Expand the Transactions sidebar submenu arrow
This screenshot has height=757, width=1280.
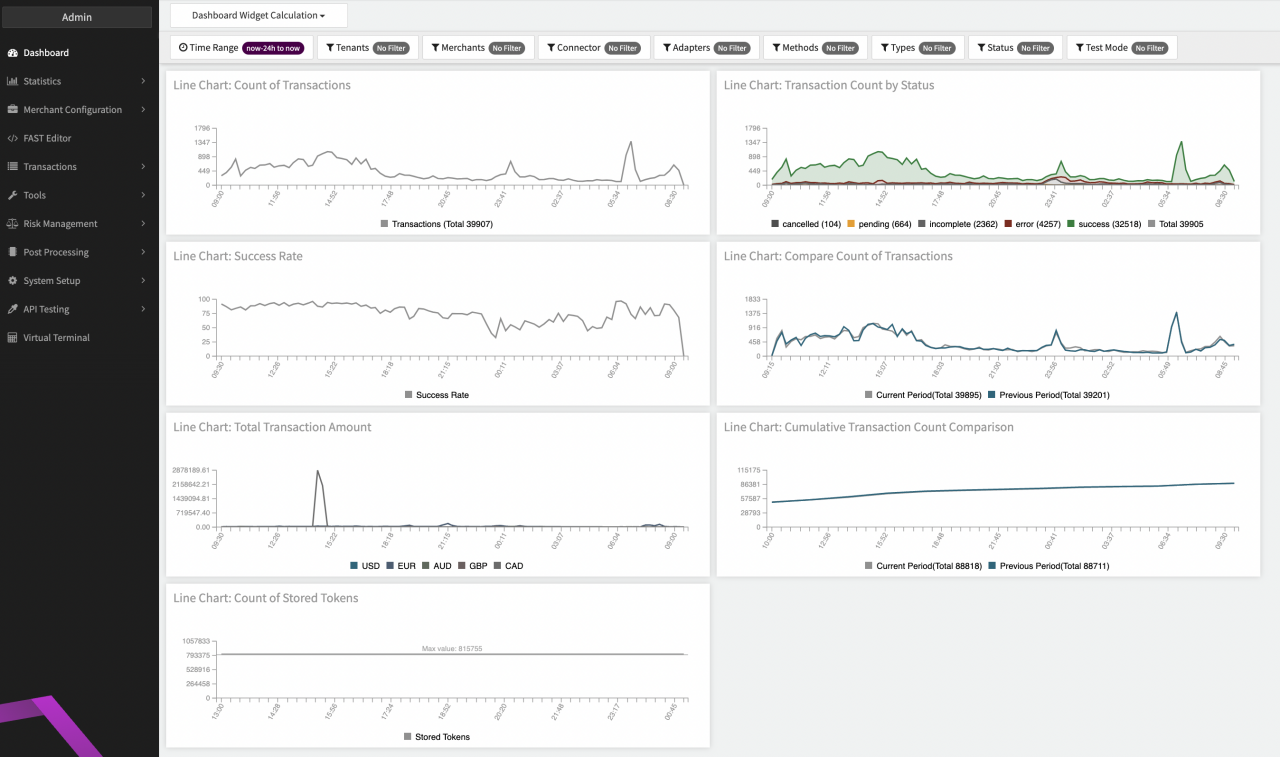pos(143,167)
